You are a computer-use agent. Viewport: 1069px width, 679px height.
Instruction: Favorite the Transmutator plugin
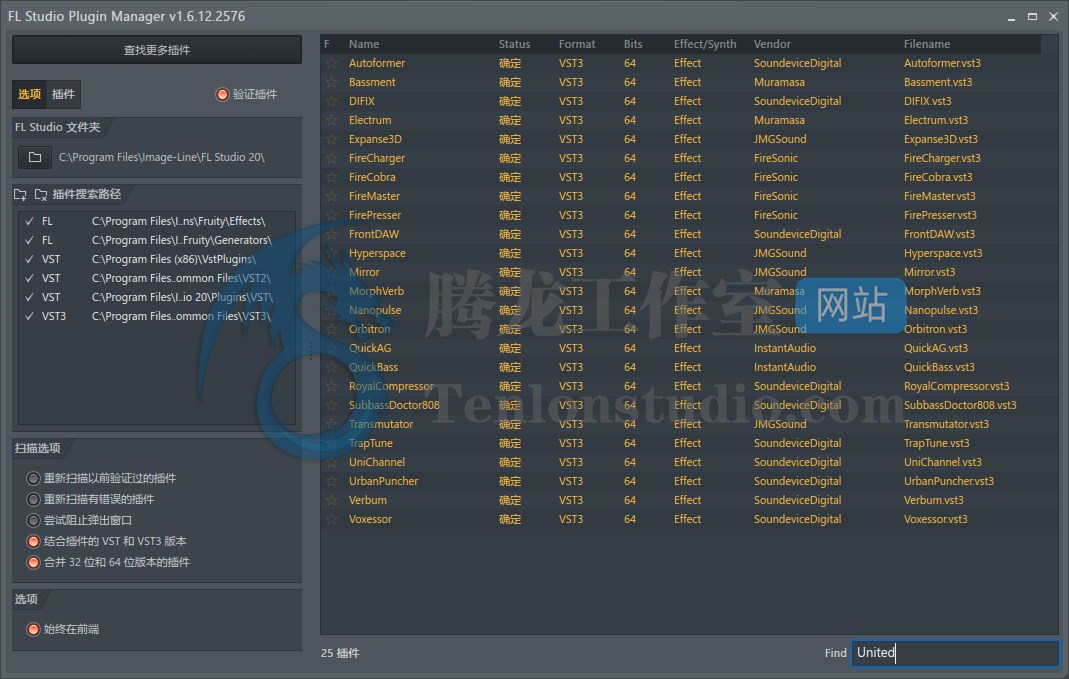(331, 424)
